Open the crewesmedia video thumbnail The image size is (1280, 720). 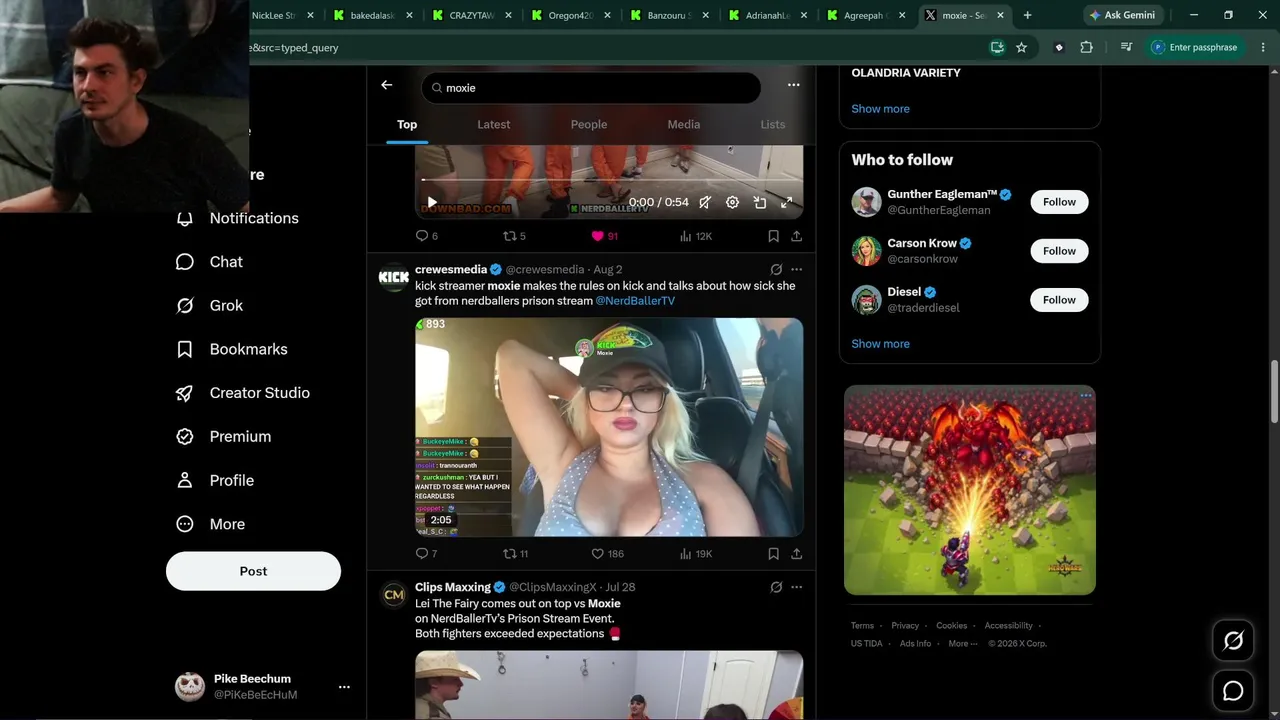tap(609, 427)
